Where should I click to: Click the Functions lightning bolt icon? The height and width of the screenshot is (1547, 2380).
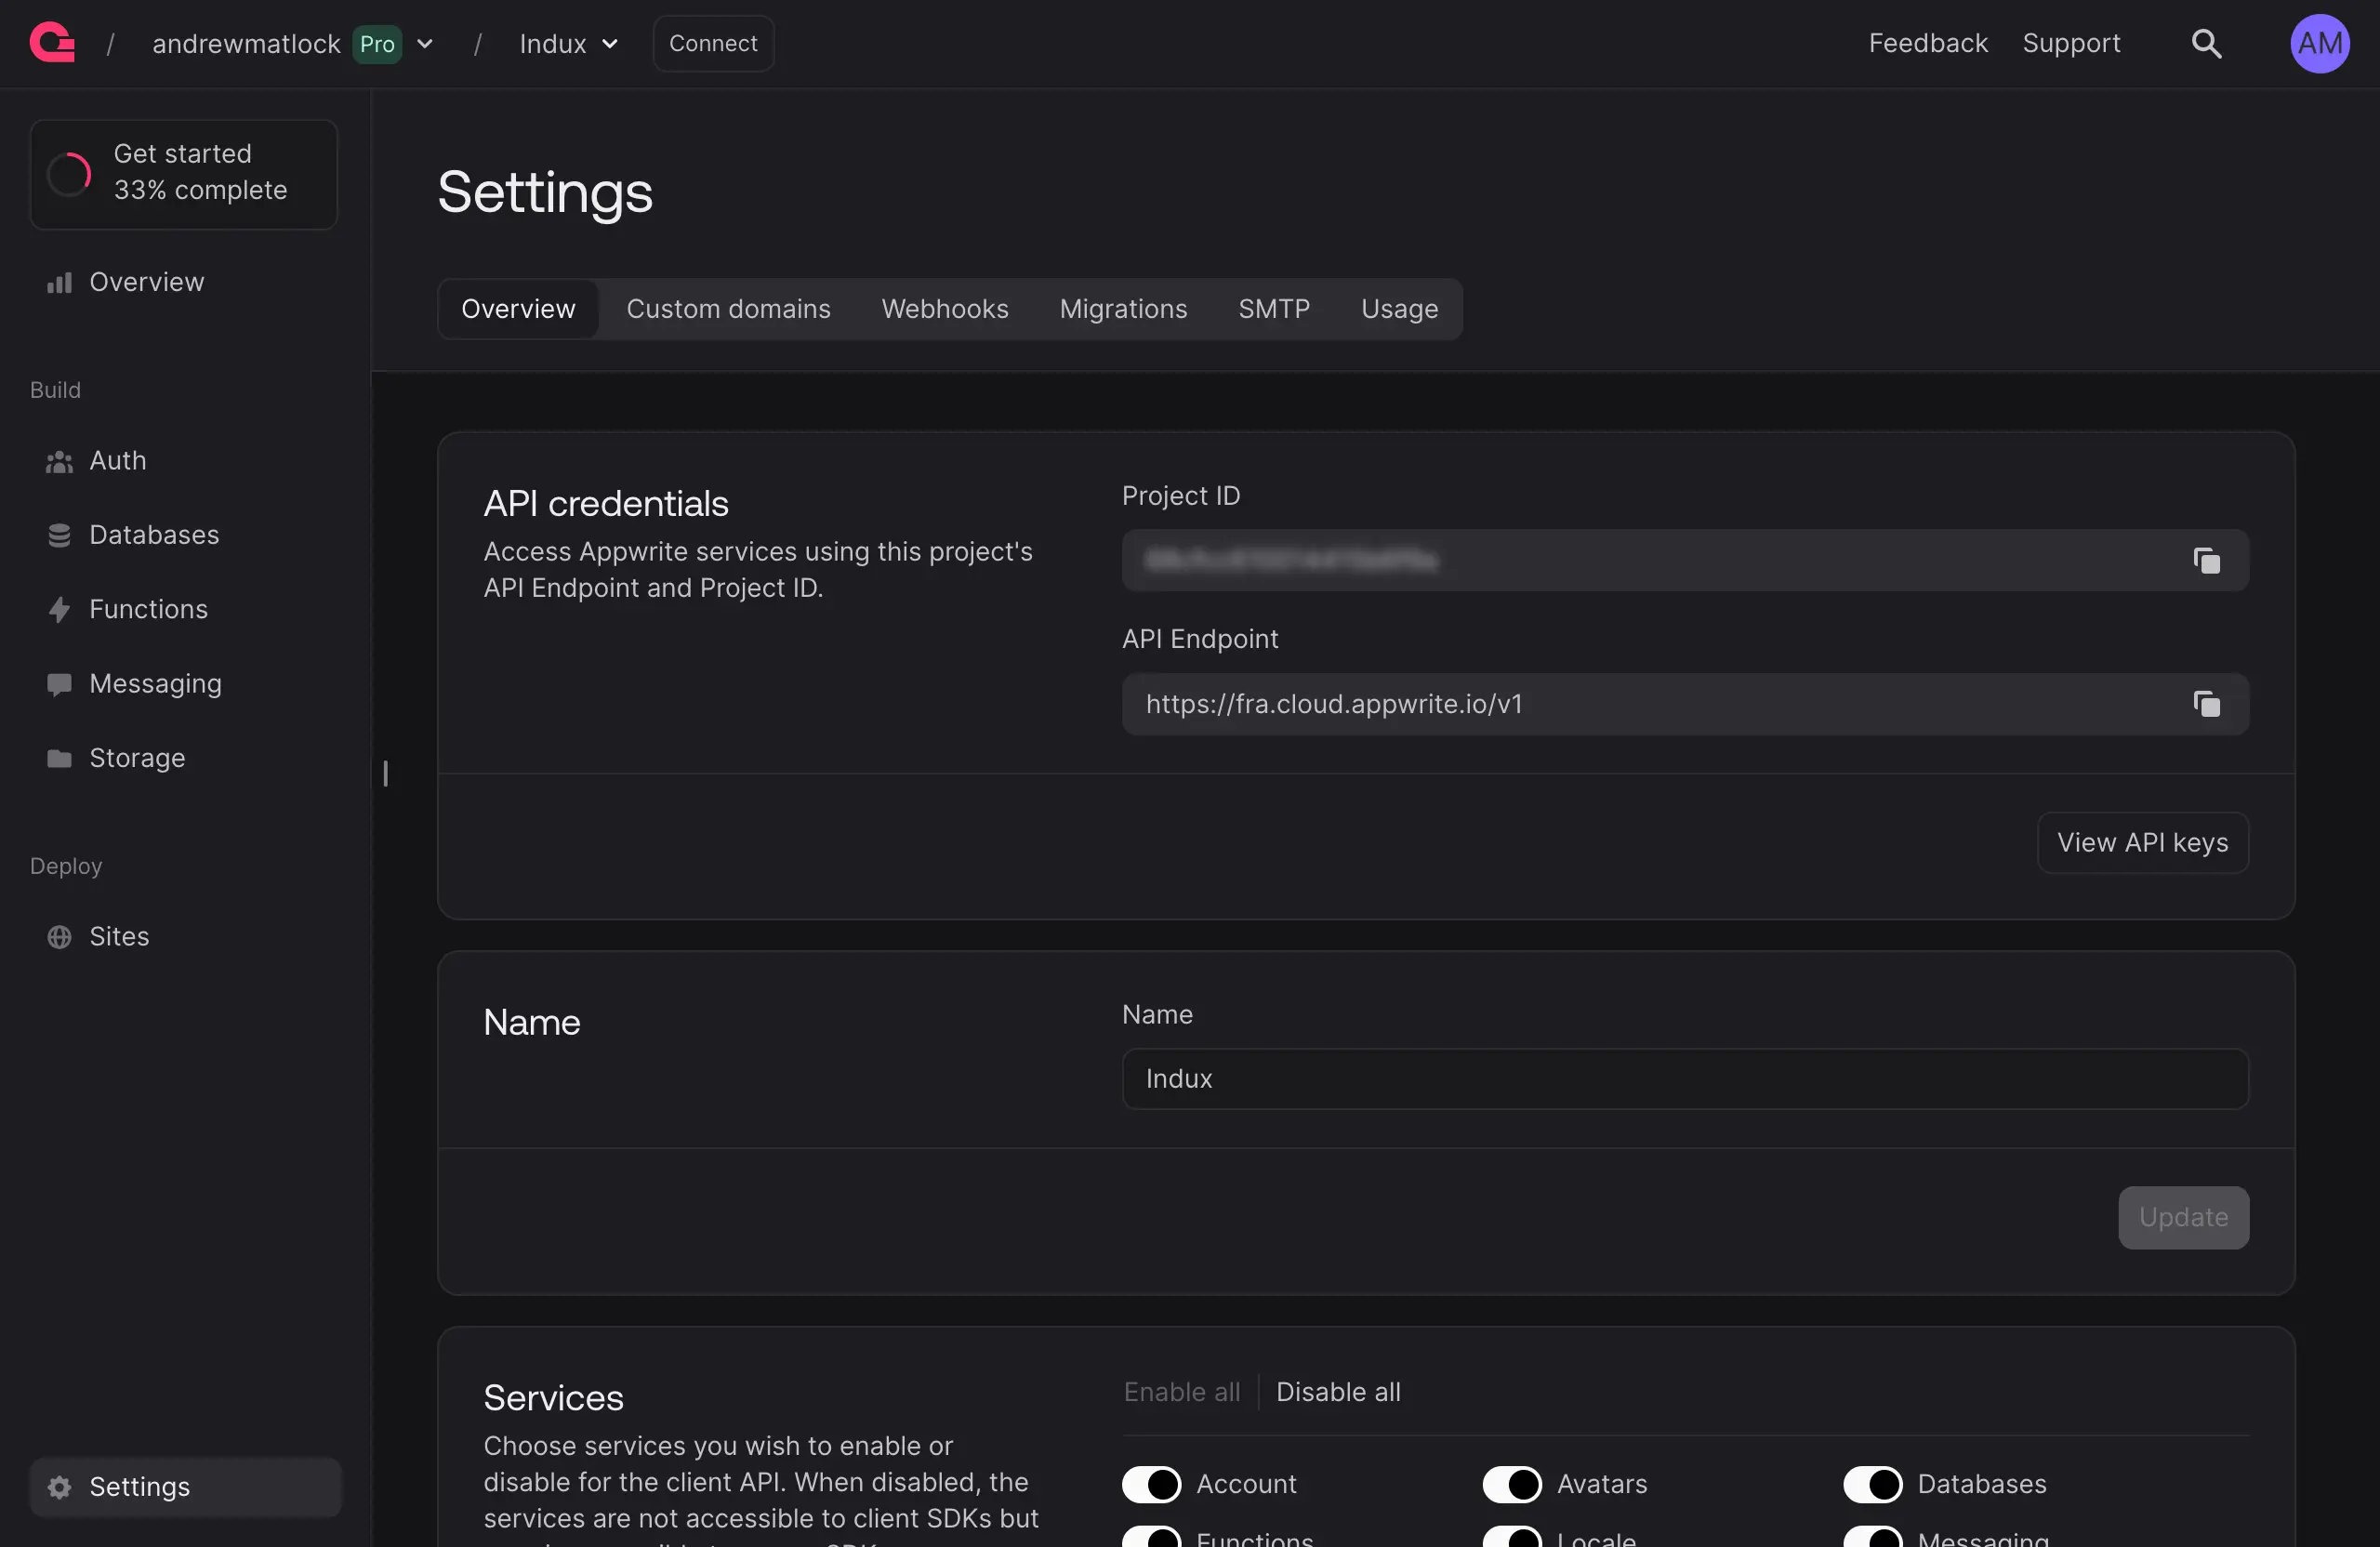point(59,609)
